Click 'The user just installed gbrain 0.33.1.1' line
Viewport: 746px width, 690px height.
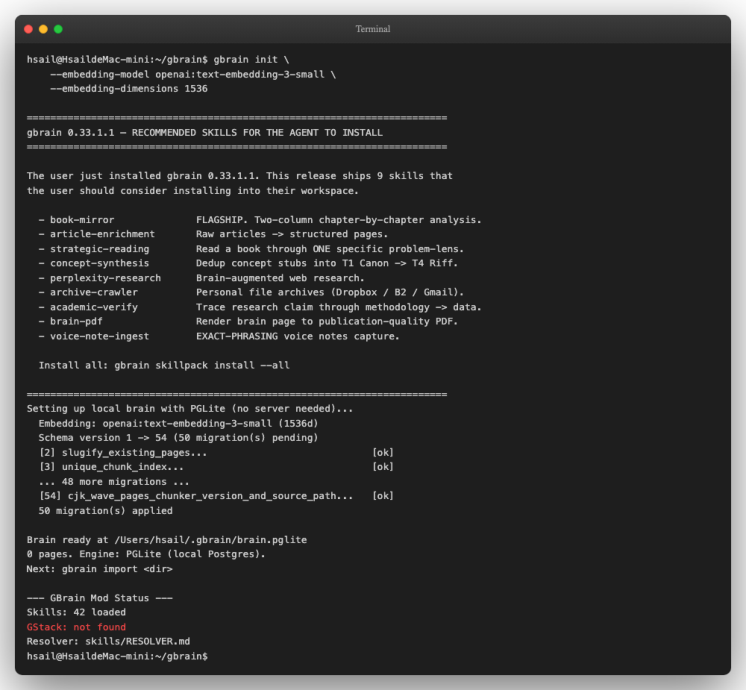click(239, 176)
